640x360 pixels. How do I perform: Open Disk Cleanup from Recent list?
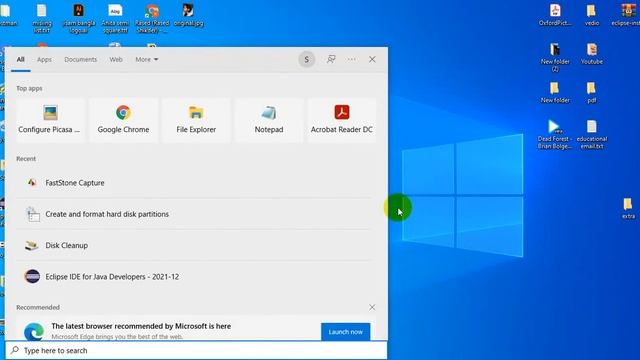(x=194, y=245)
